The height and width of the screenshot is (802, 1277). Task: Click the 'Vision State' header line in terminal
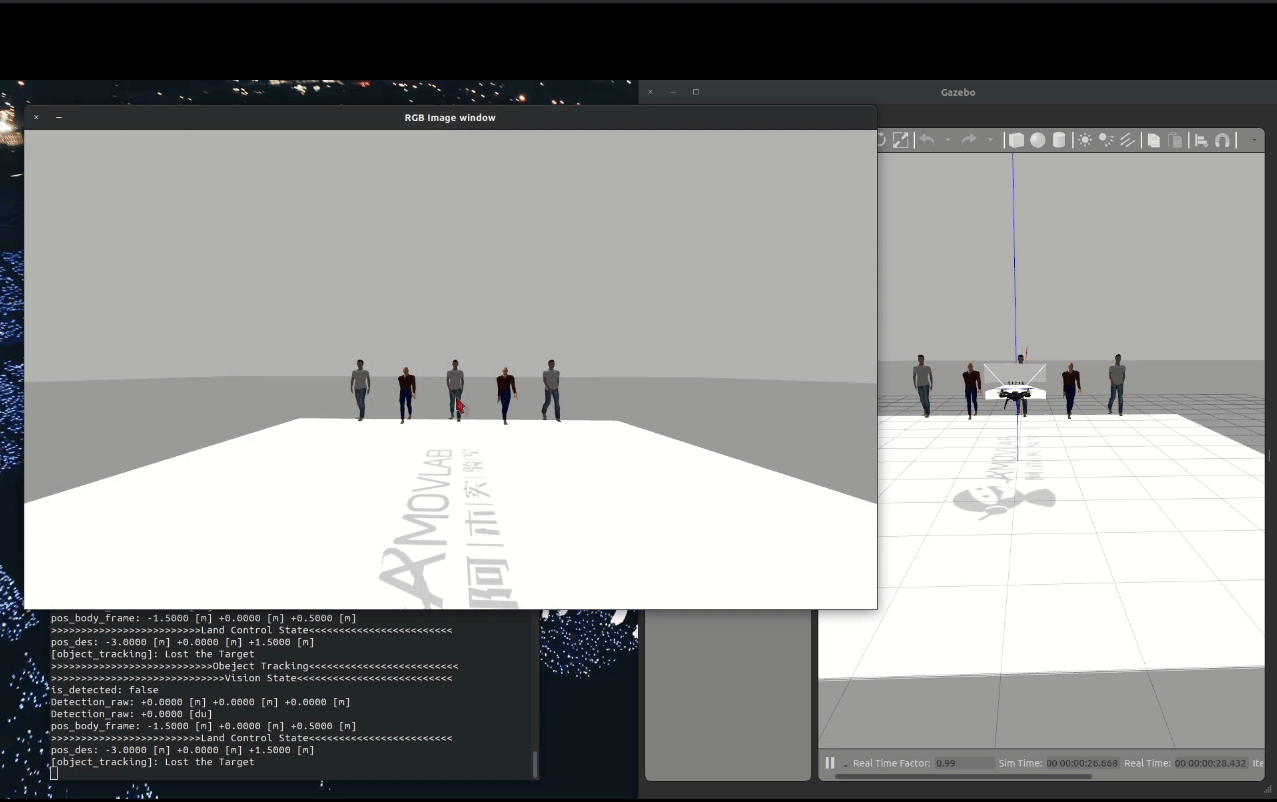pyautogui.click(x=251, y=678)
